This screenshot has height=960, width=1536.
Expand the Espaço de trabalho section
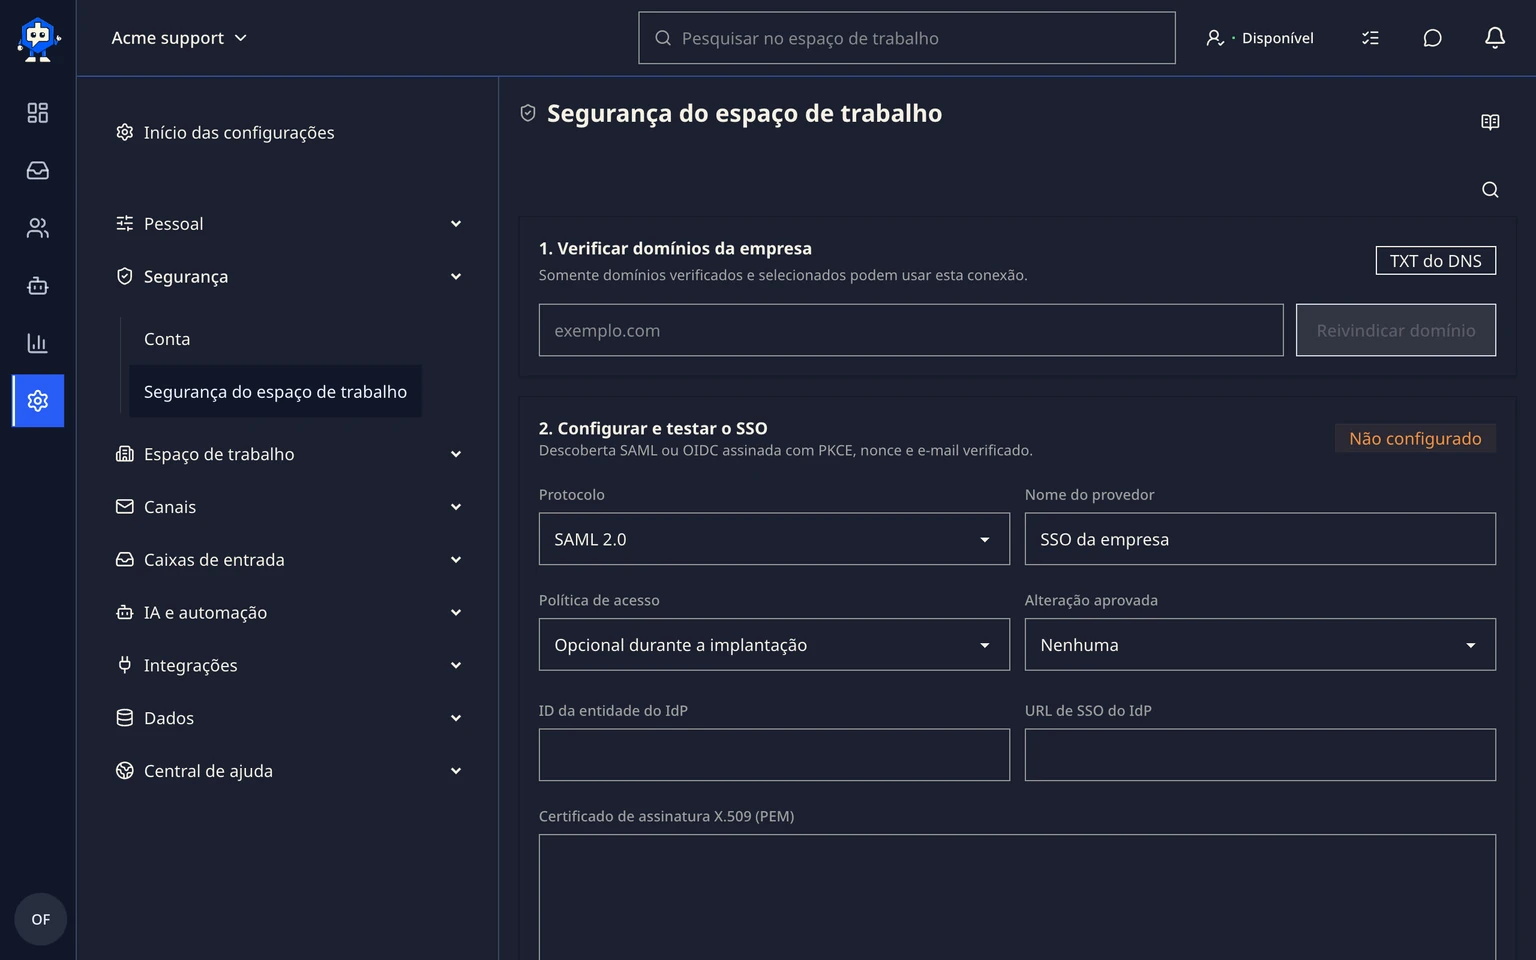[288, 454]
